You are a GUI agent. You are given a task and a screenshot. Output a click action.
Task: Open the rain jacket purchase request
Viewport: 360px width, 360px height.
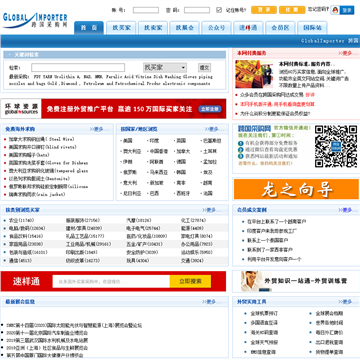click(x=37, y=195)
